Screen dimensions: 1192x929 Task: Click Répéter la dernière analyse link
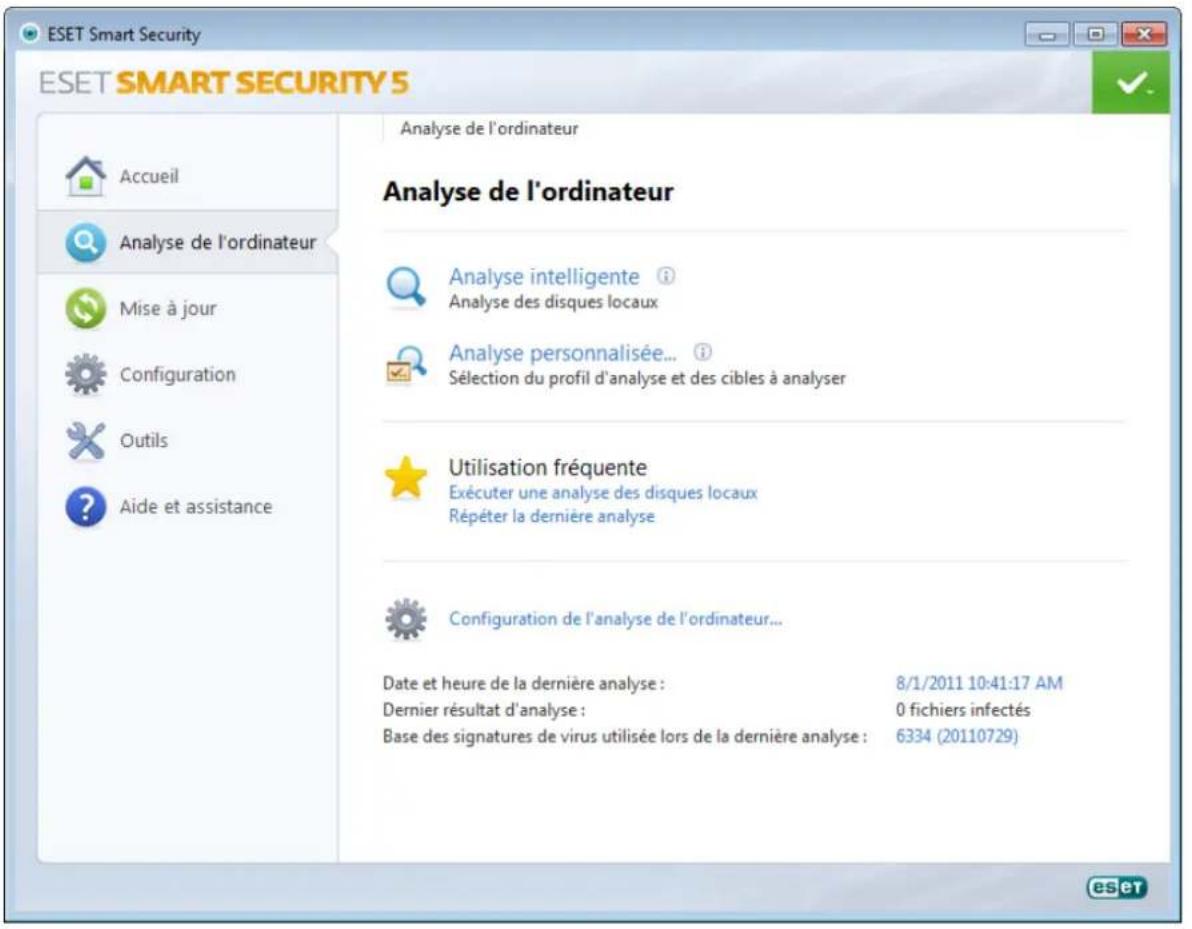551,516
